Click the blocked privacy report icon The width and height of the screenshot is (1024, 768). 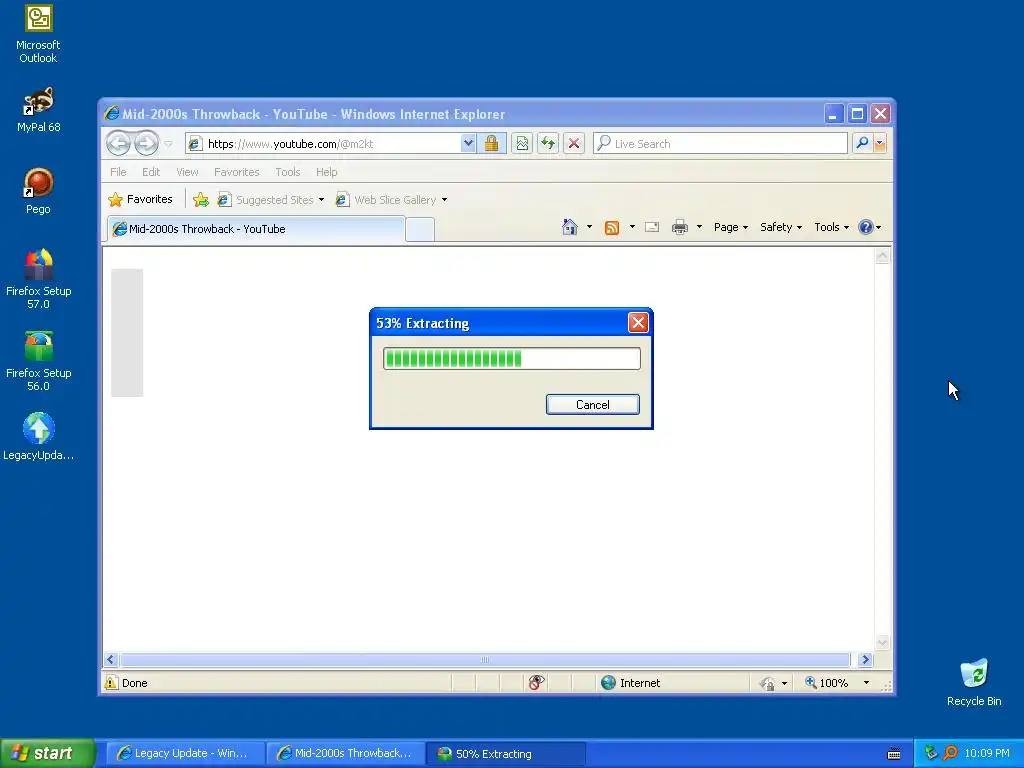tap(536, 682)
